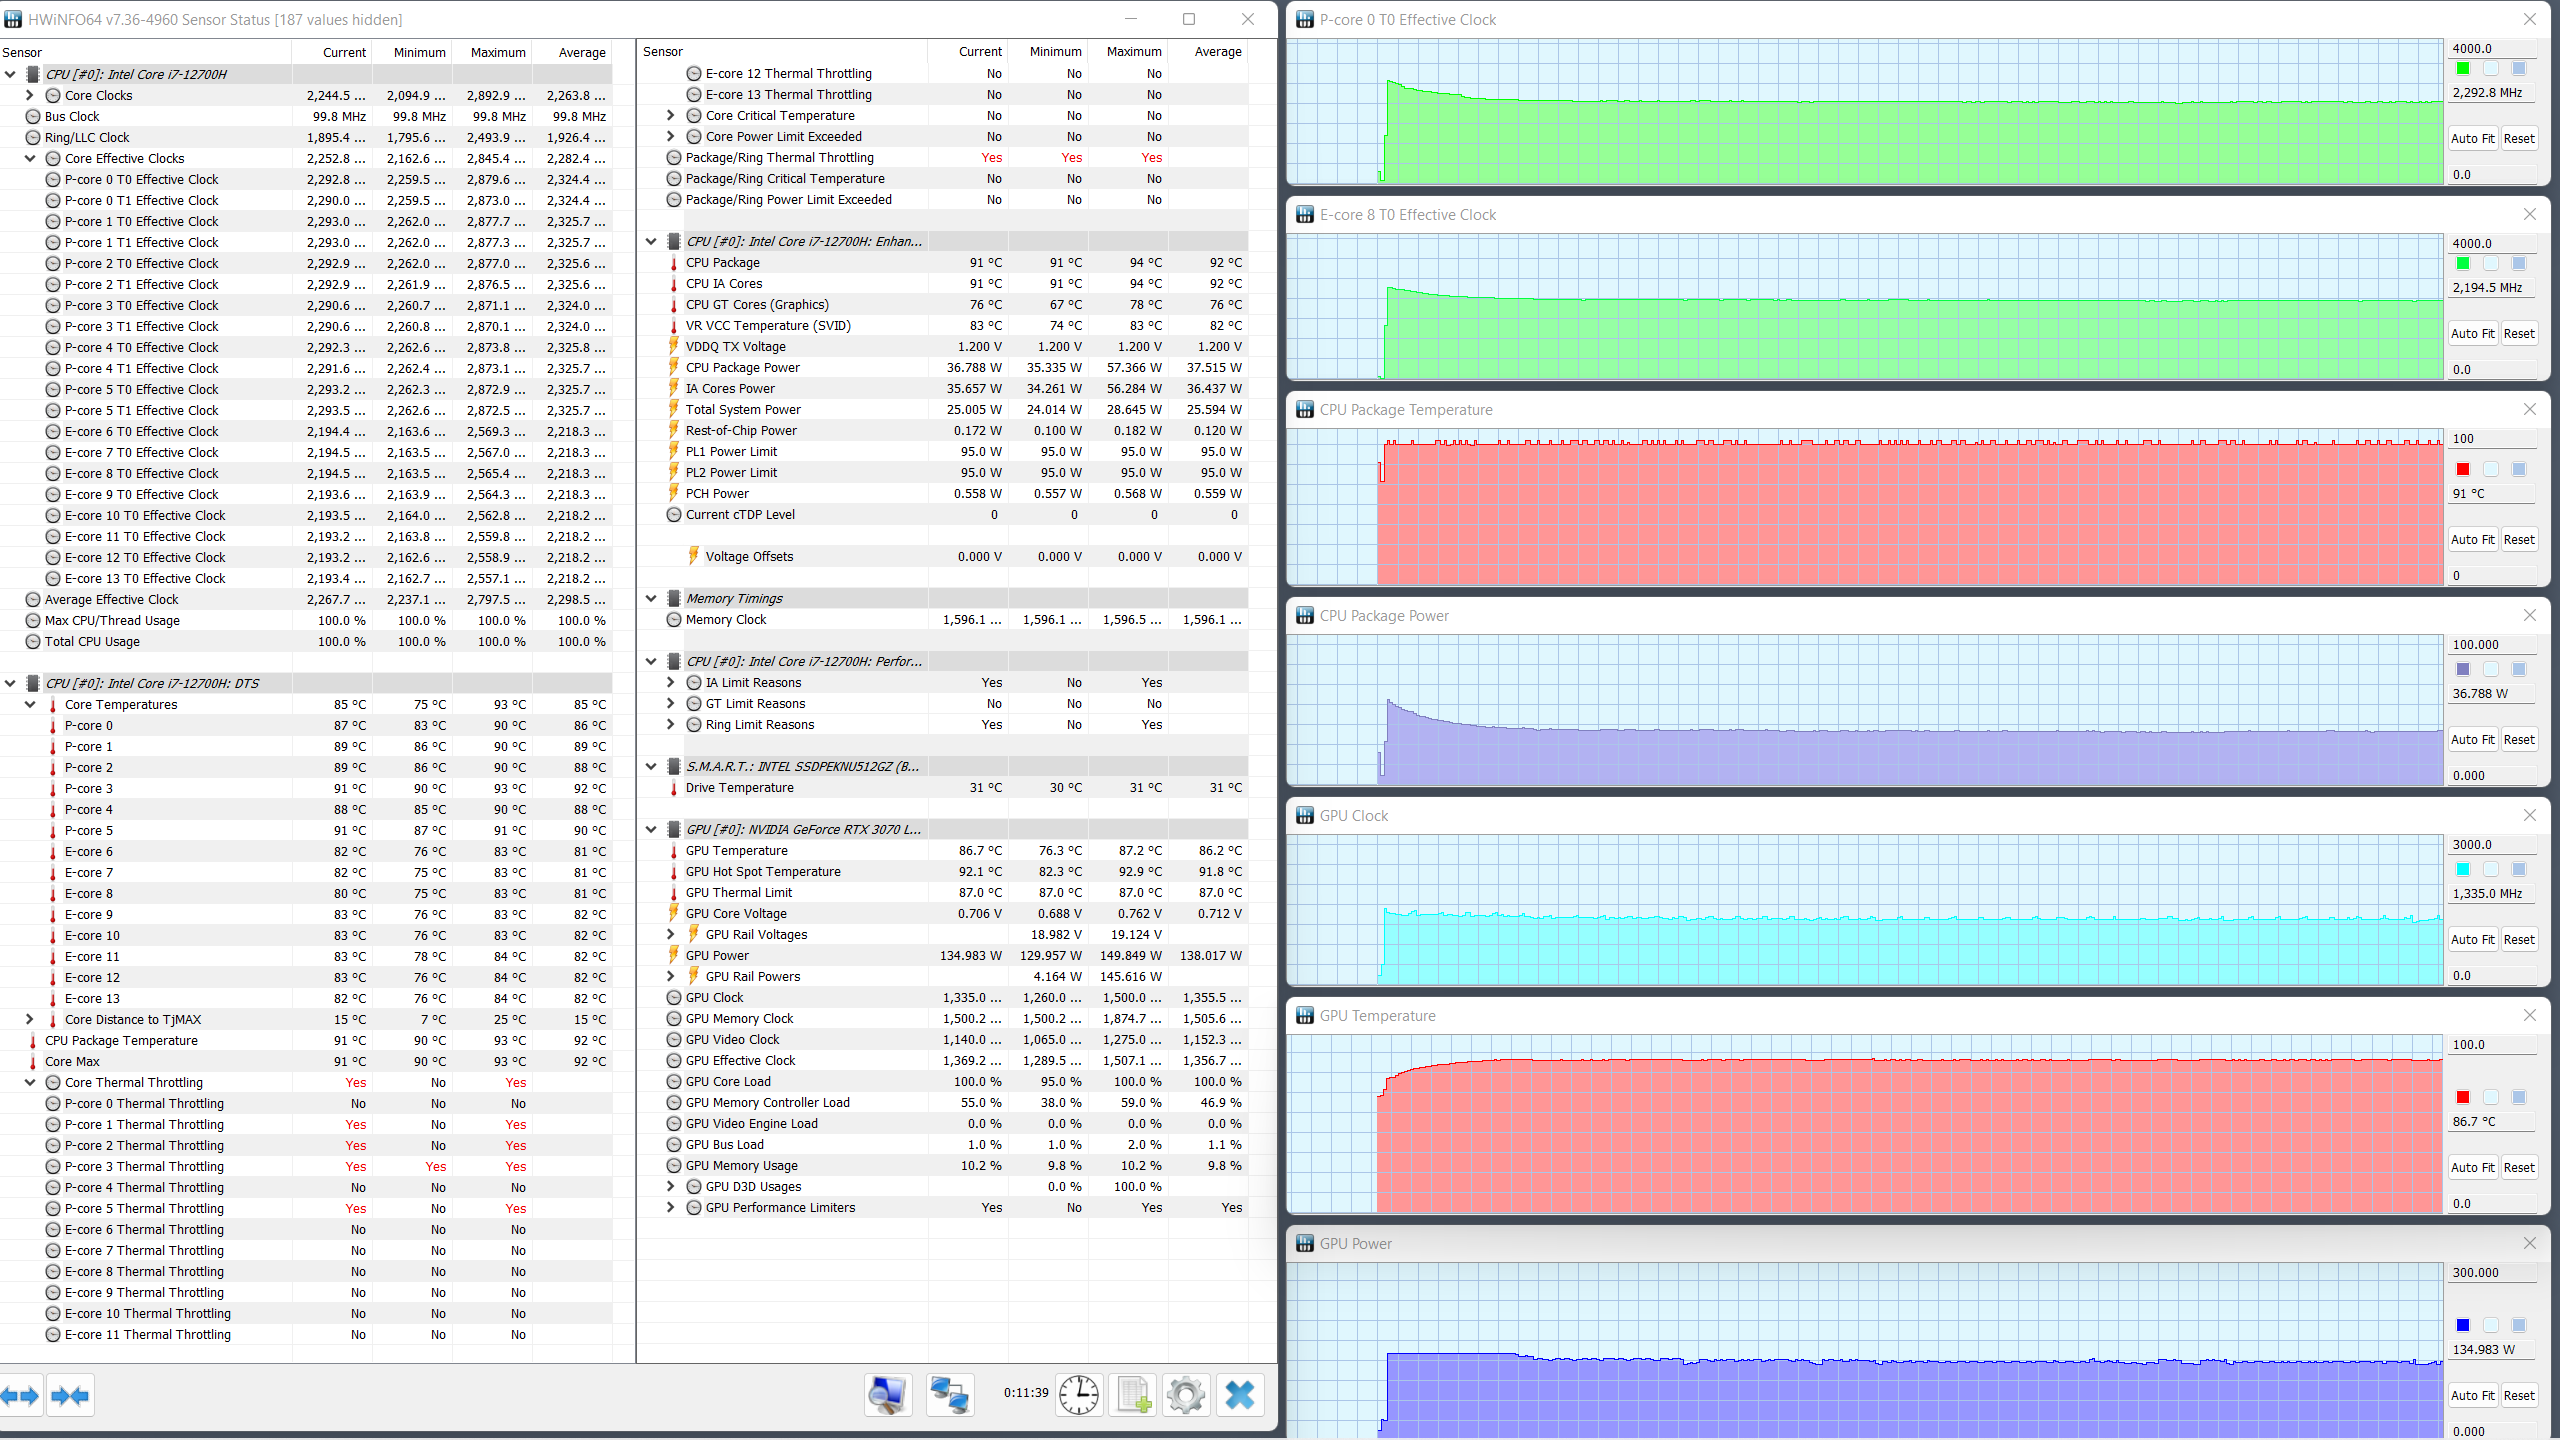The image size is (2560, 1440).
Task: Toggle the middle checkbox in CPU Package Power graph
Action: pyautogui.click(x=2491, y=669)
